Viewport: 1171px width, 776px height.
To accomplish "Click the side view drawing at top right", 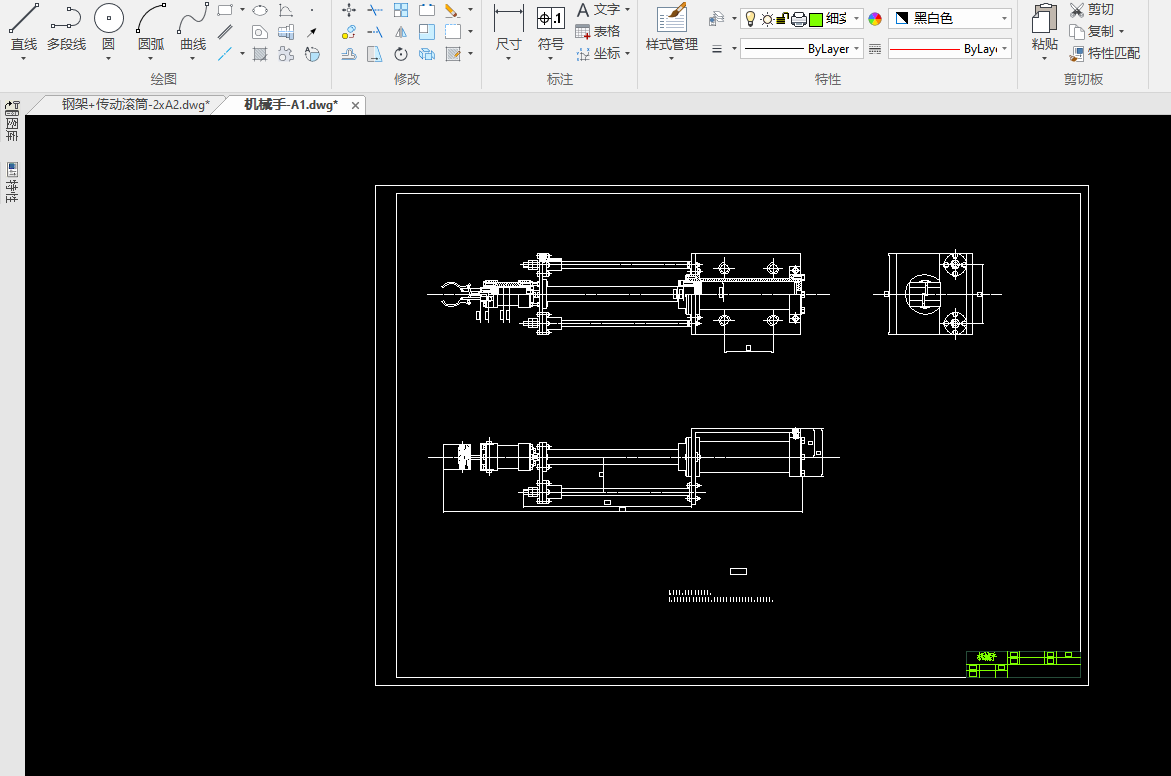I will (937, 294).
